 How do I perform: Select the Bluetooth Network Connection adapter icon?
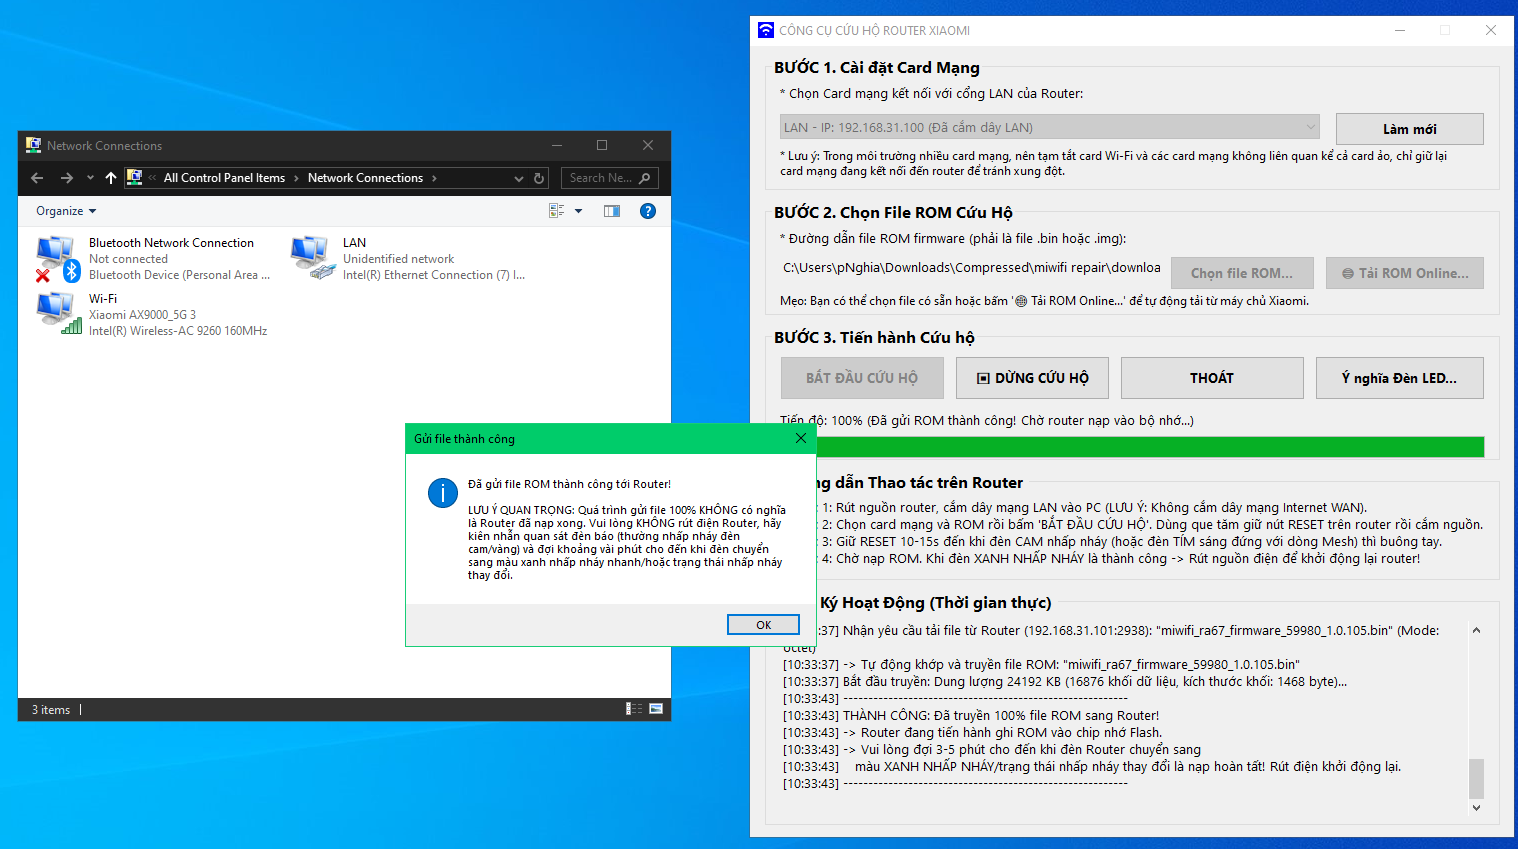(x=58, y=259)
